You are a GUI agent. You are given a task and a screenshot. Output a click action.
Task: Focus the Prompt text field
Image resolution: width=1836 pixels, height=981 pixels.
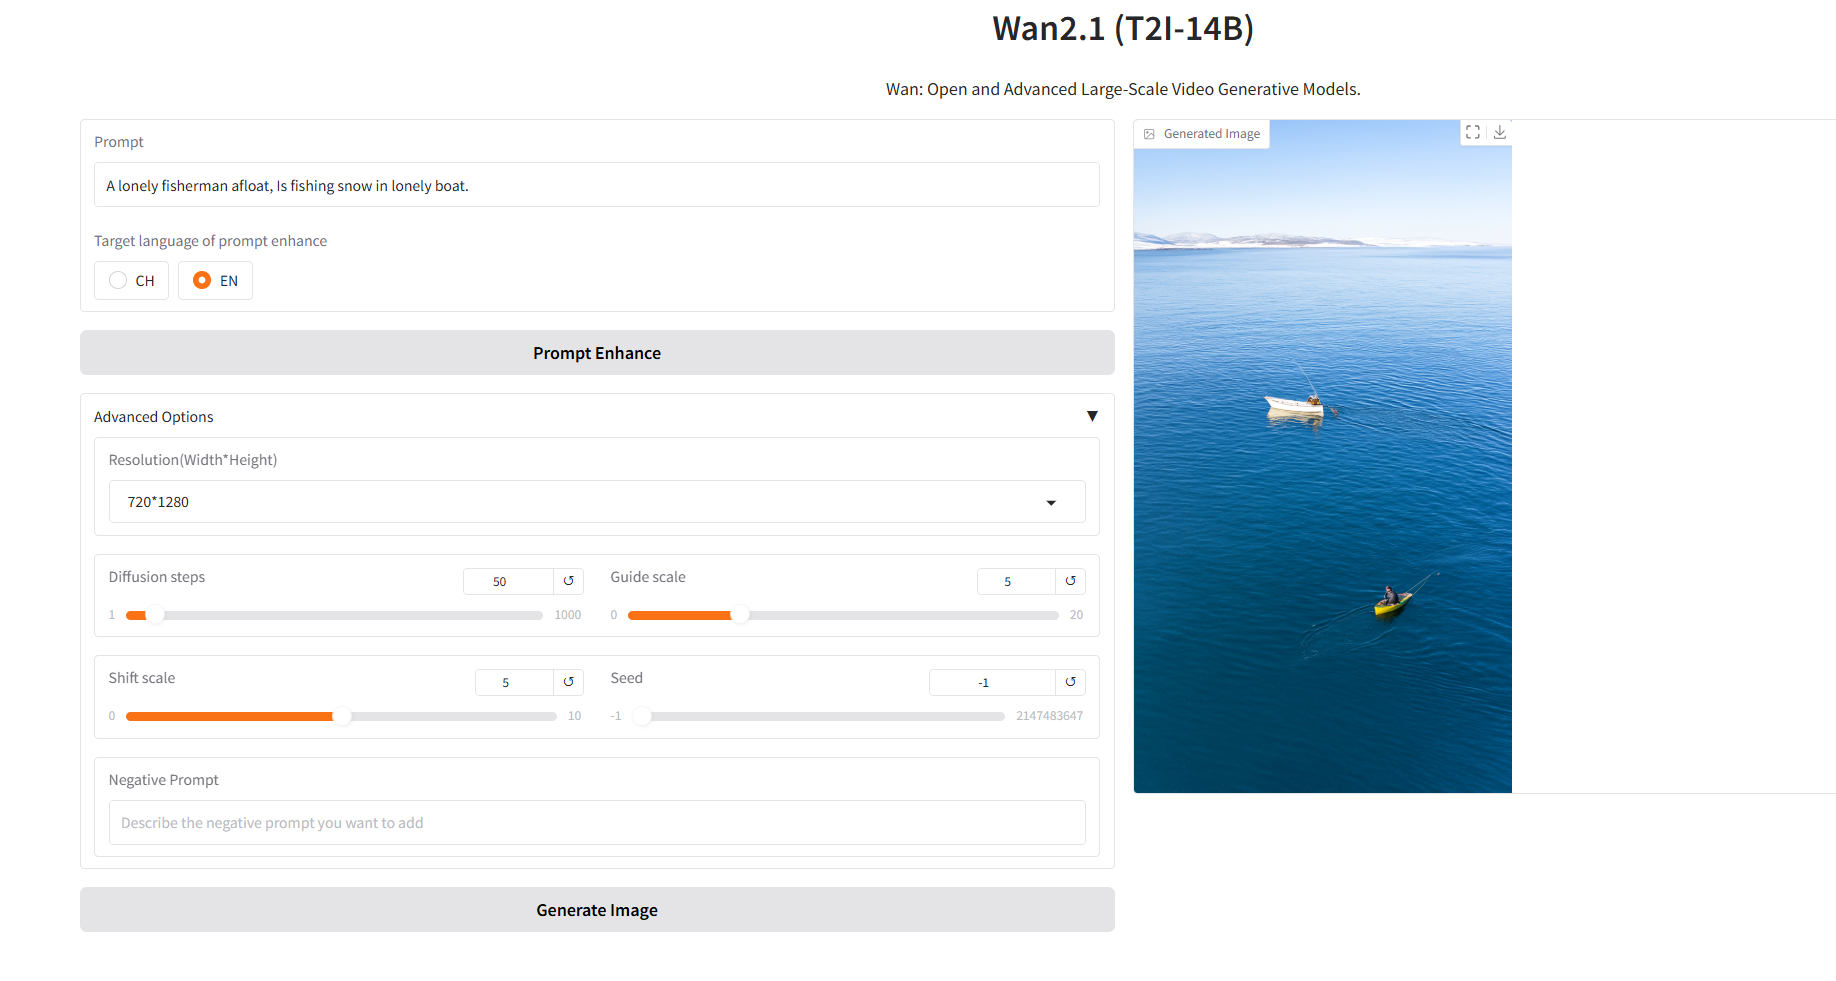(x=596, y=185)
